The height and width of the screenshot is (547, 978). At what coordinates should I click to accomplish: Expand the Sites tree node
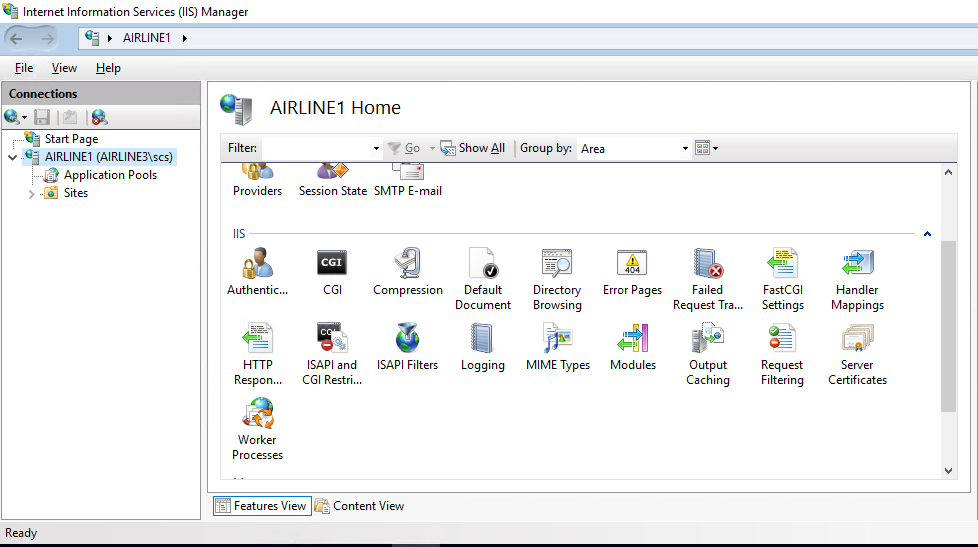31,194
